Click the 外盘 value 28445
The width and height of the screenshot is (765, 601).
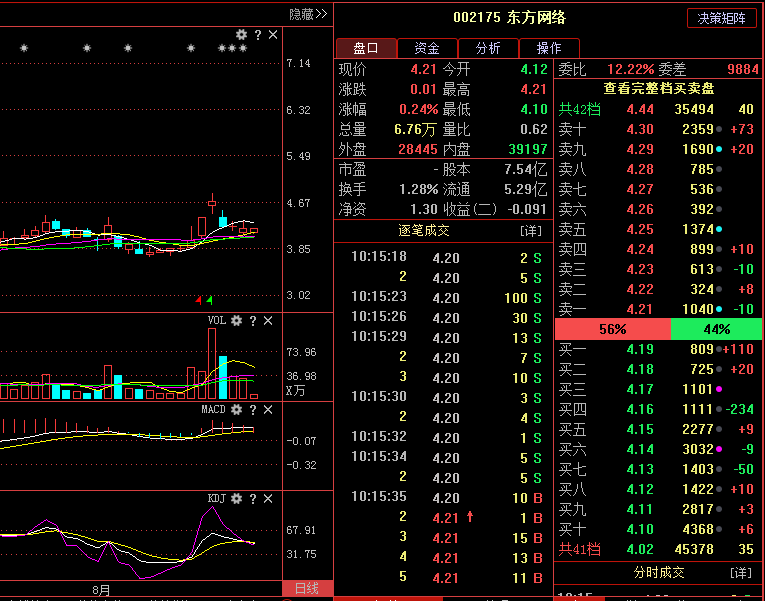point(418,149)
